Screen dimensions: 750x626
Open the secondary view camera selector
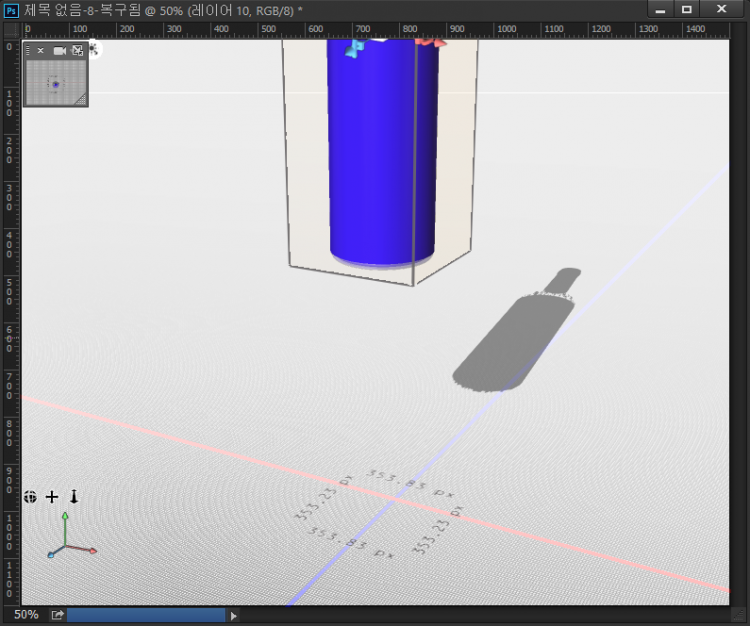(x=59, y=50)
